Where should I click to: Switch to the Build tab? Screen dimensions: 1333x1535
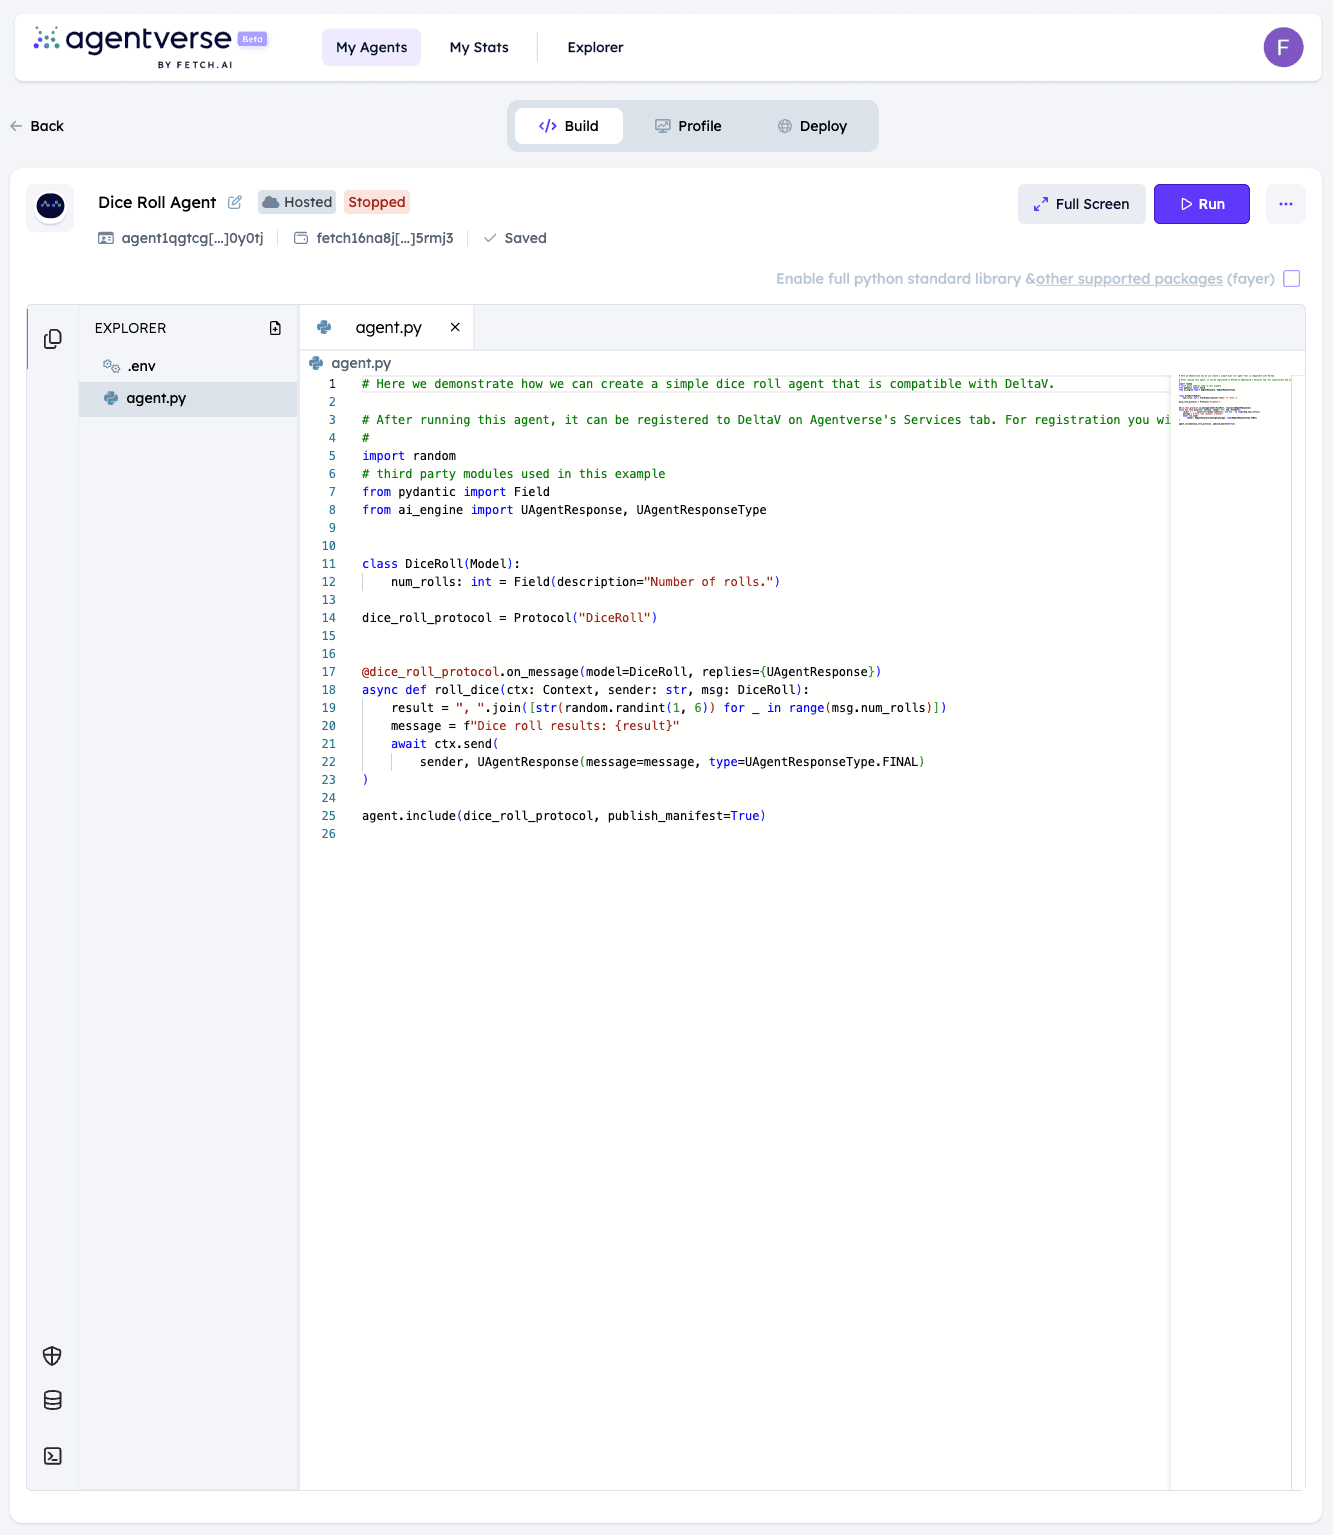(x=568, y=126)
